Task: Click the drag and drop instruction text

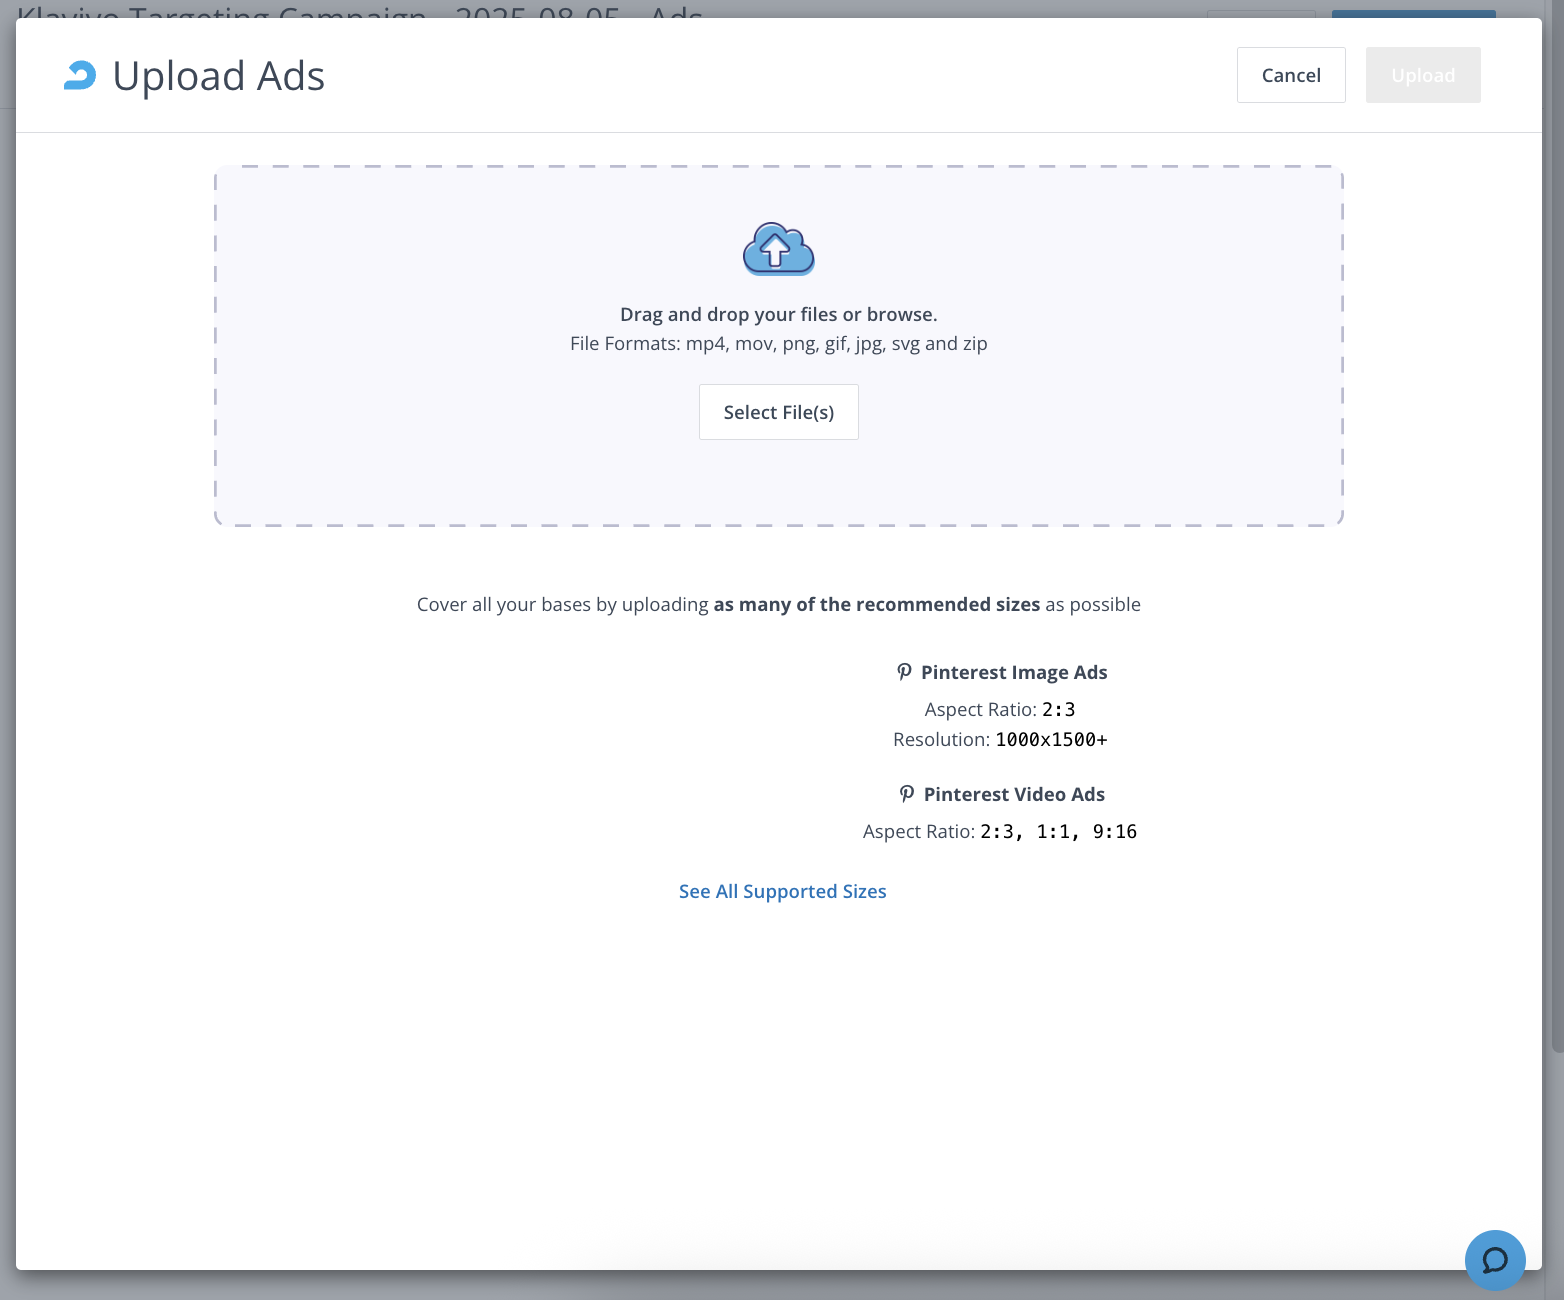Action: [x=778, y=314]
